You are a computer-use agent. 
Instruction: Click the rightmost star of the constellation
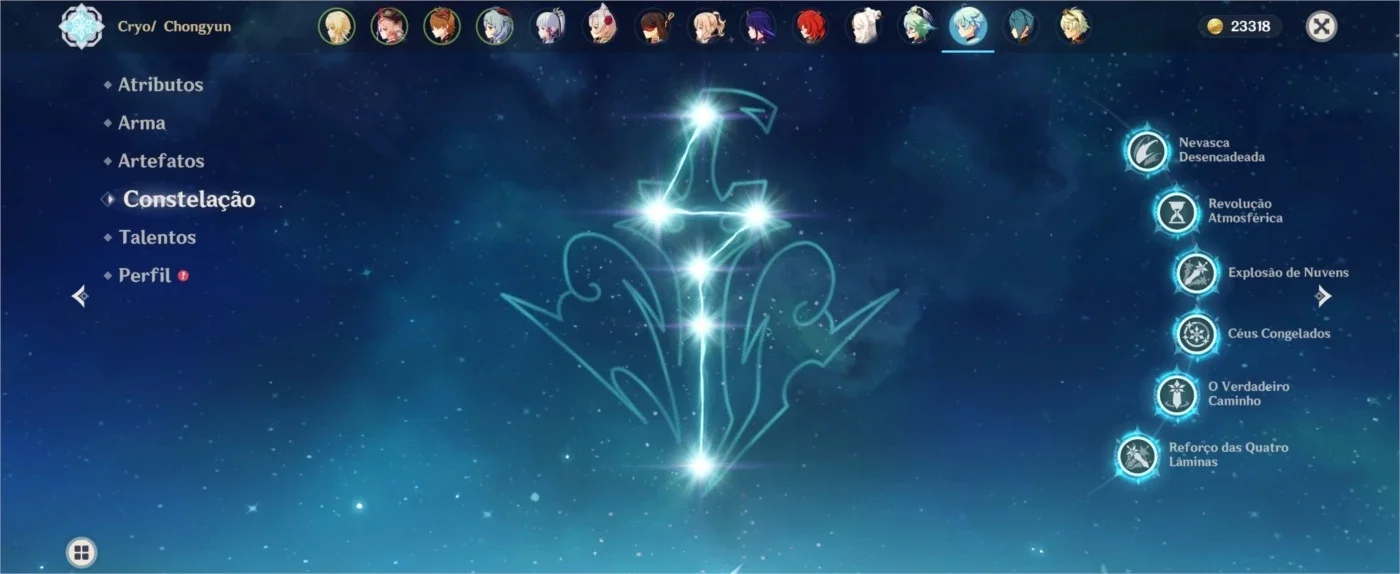pos(757,214)
